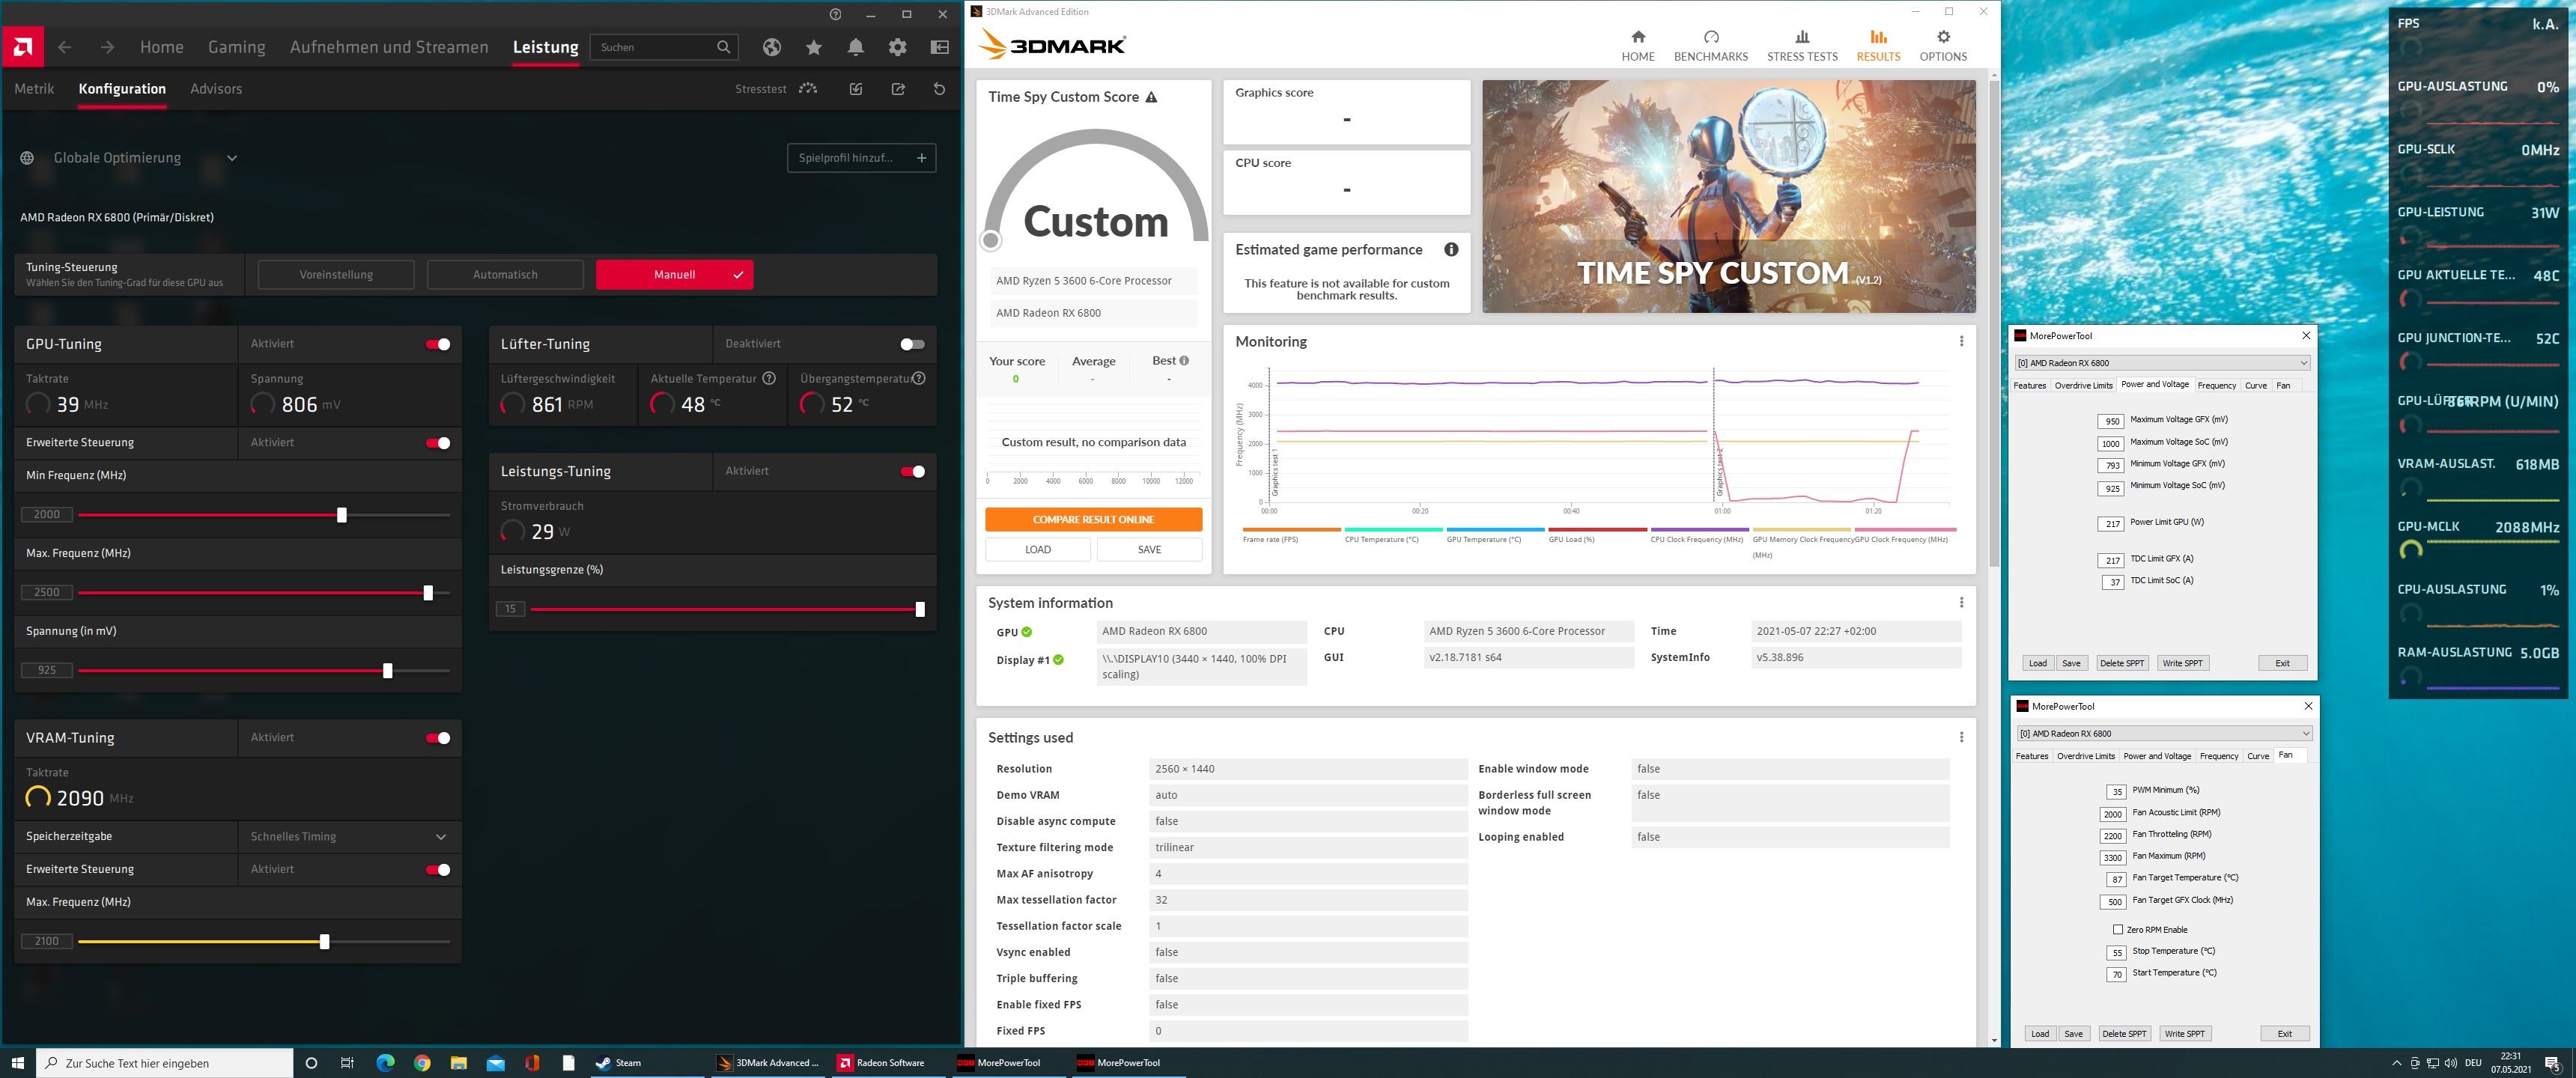Click the SAVE button in 3DMark

tap(1149, 549)
